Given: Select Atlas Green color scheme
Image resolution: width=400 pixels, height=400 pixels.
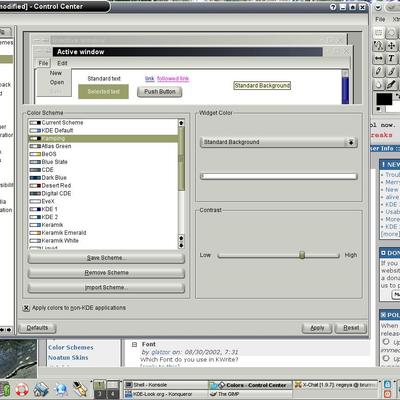Looking at the screenshot, I should [103, 146].
